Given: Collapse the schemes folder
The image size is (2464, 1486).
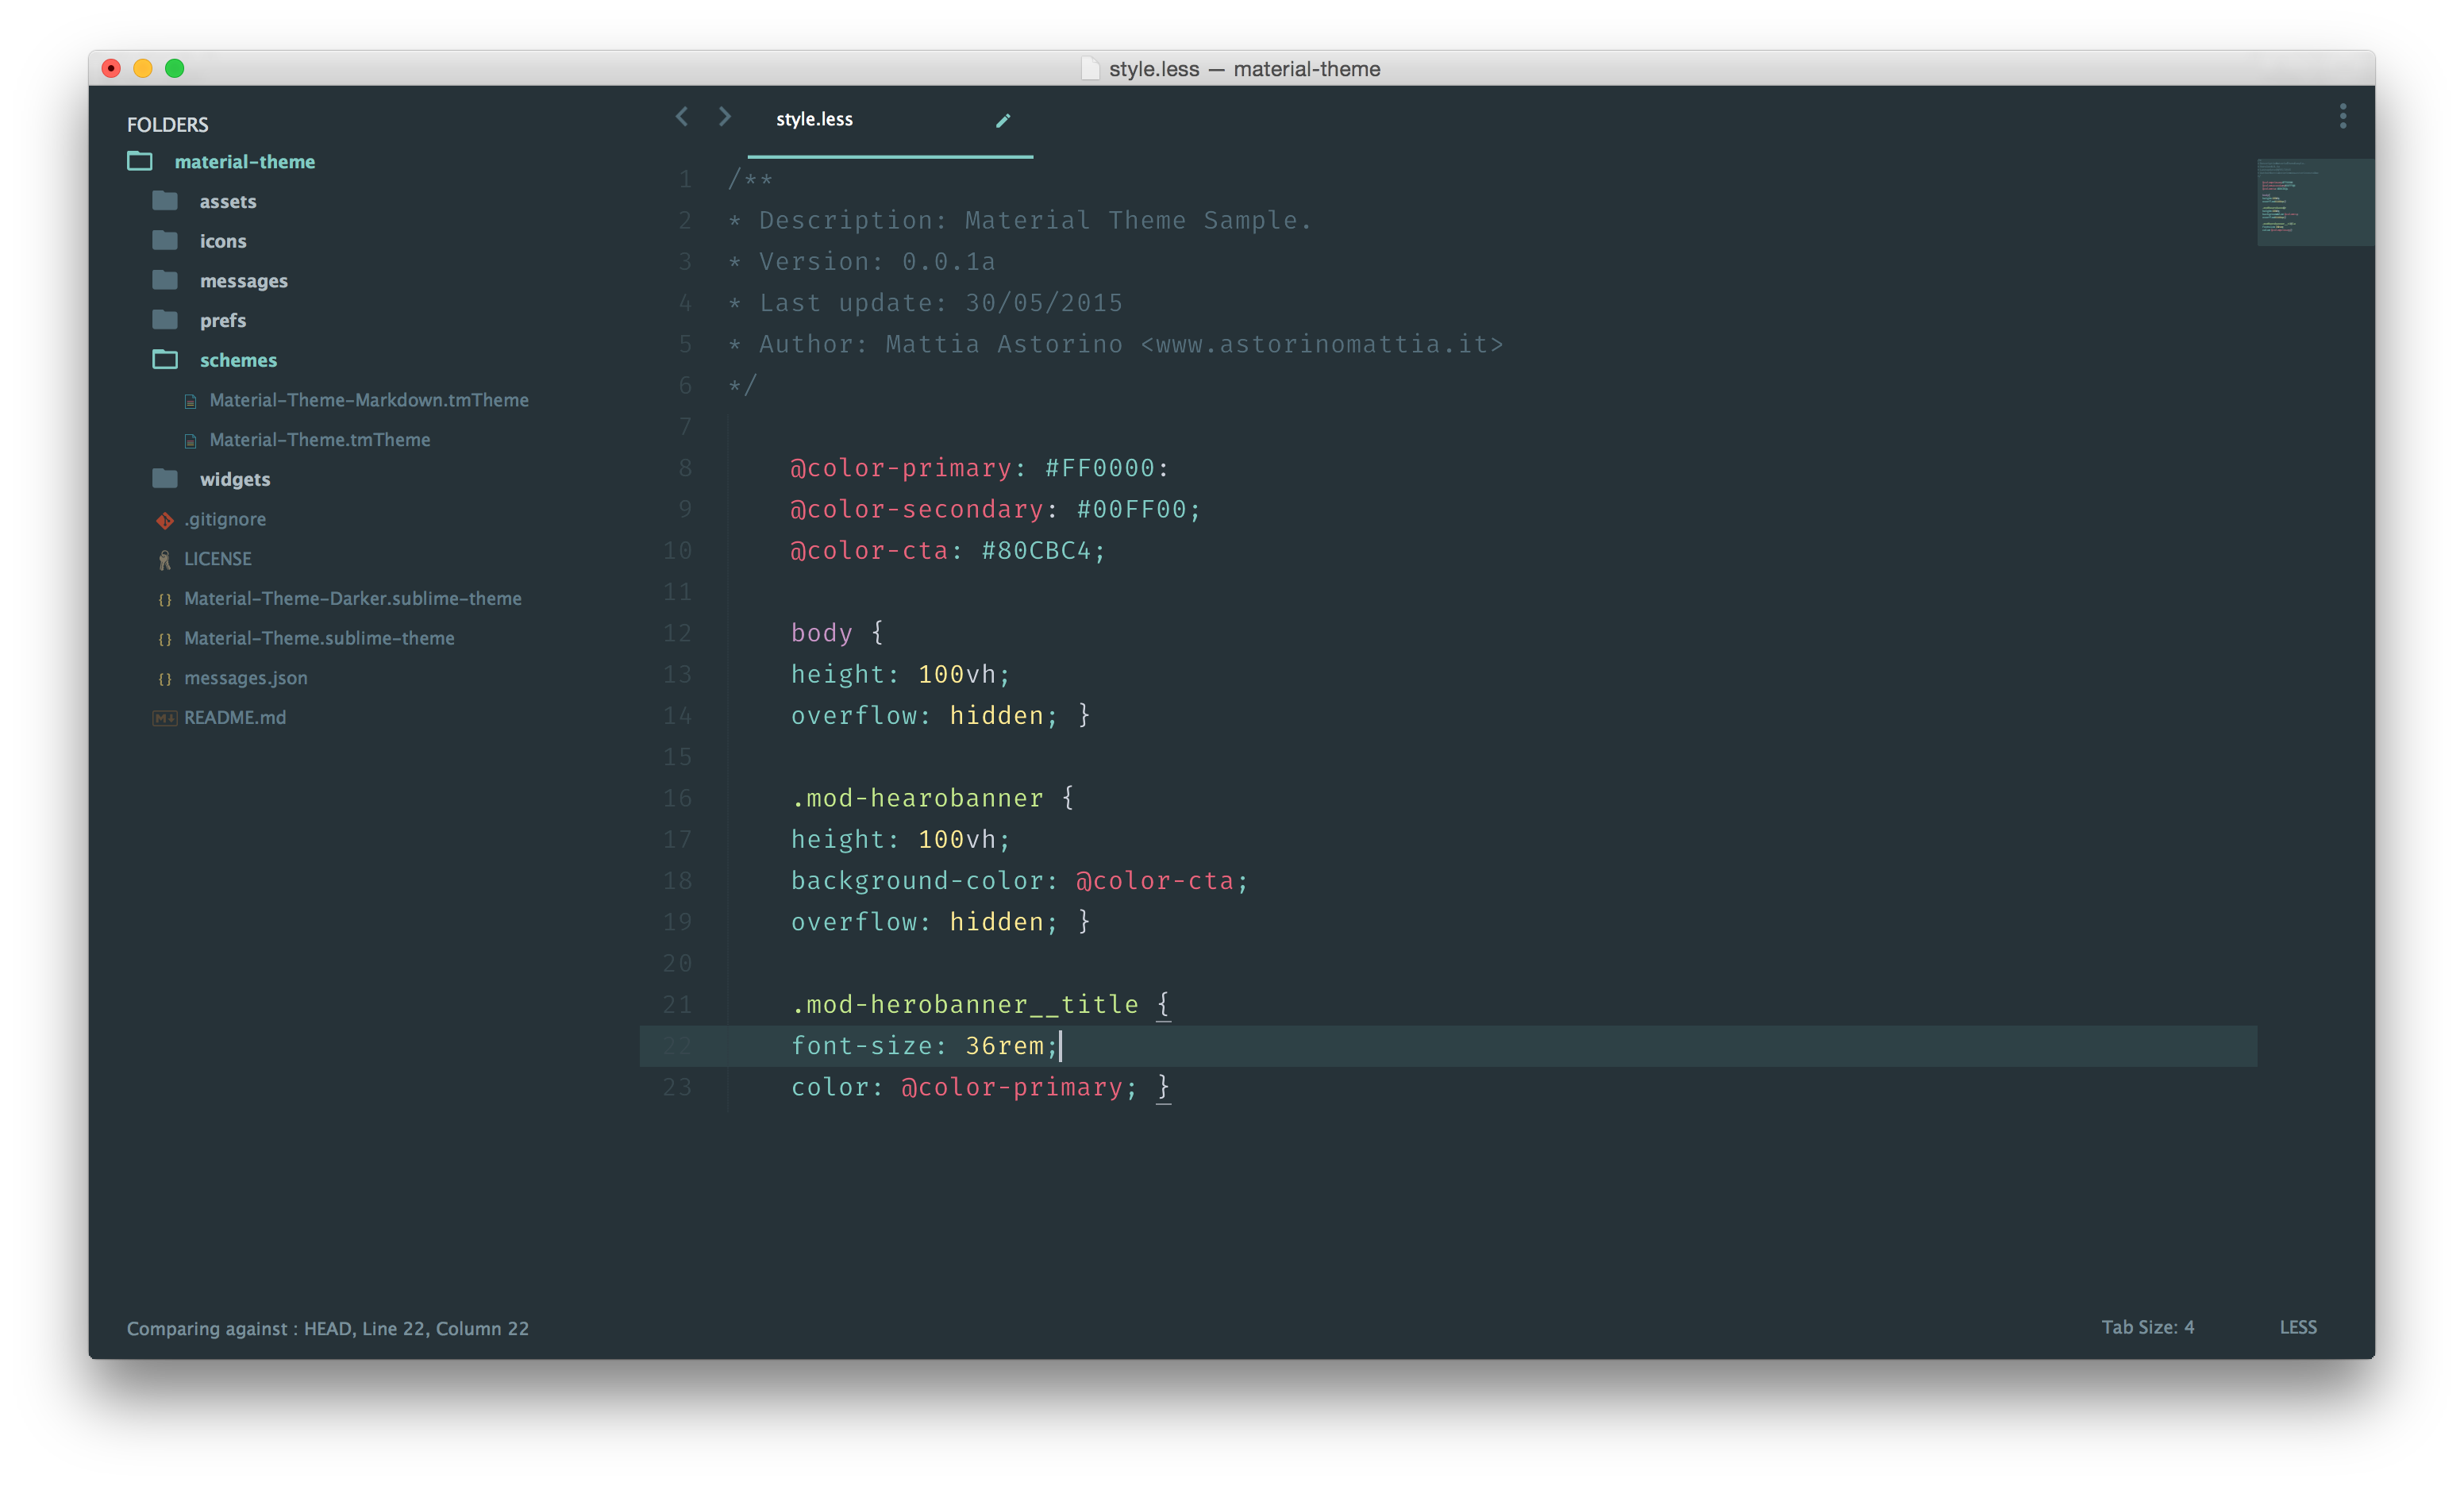Looking at the screenshot, I should coord(238,360).
